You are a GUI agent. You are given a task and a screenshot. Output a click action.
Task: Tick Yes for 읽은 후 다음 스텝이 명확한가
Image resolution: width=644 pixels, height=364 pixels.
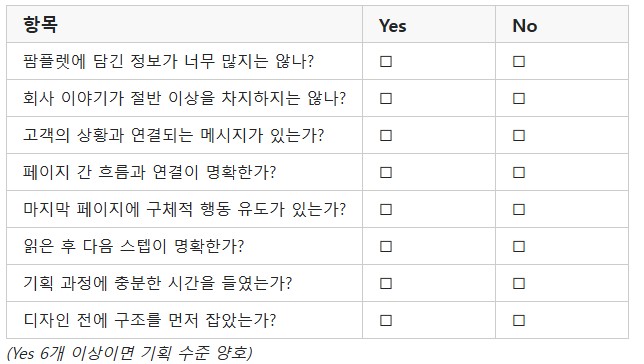[x=386, y=247]
